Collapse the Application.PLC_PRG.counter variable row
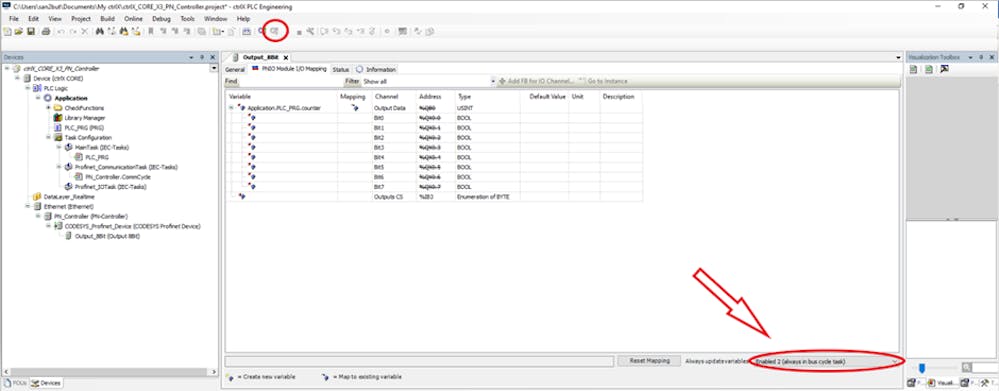This screenshot has height=391, width=999. click(x=232, y=108)
